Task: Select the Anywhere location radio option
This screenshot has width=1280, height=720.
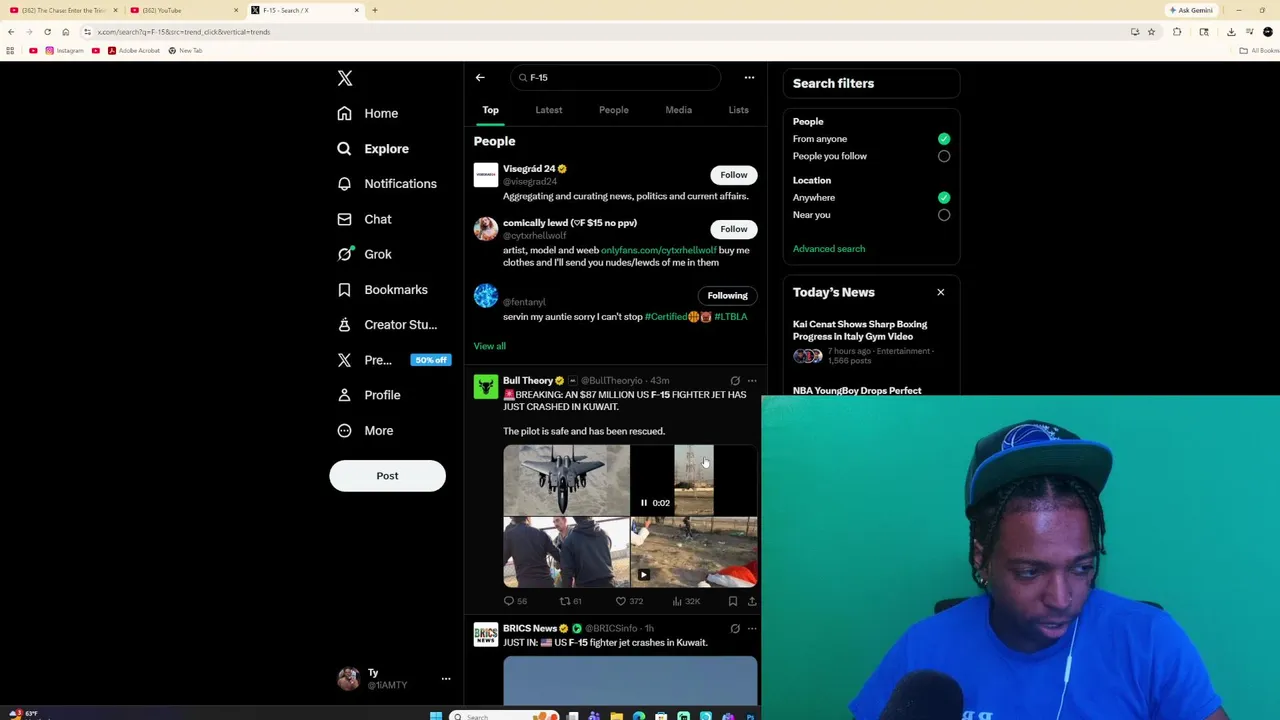Action: click(943, 198)
